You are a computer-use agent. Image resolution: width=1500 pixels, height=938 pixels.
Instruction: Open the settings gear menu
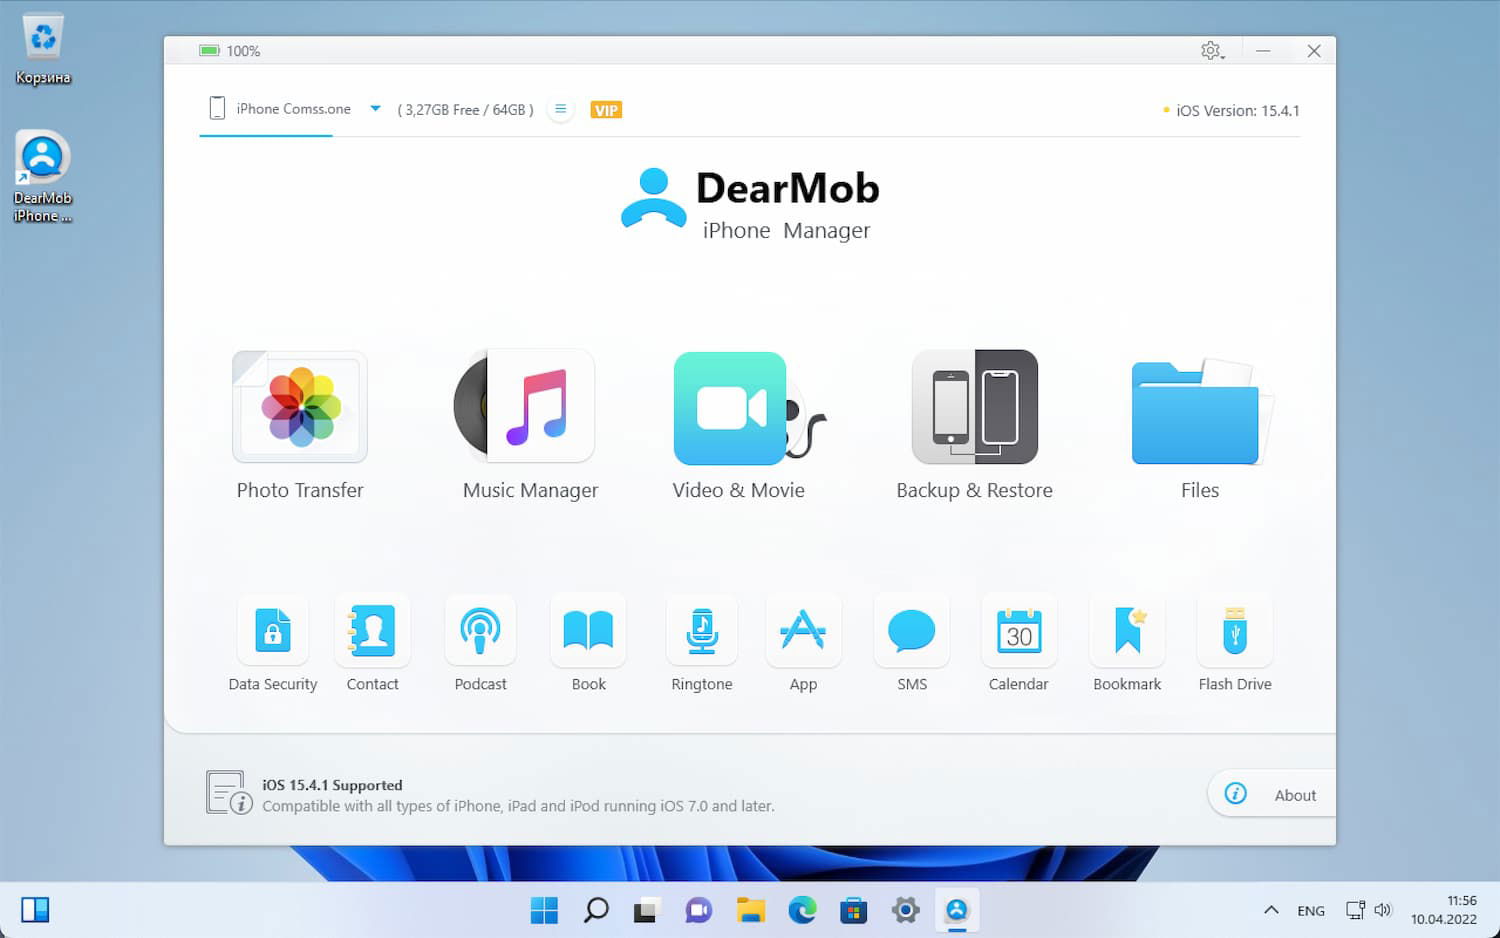click(x=1211, y=50)
